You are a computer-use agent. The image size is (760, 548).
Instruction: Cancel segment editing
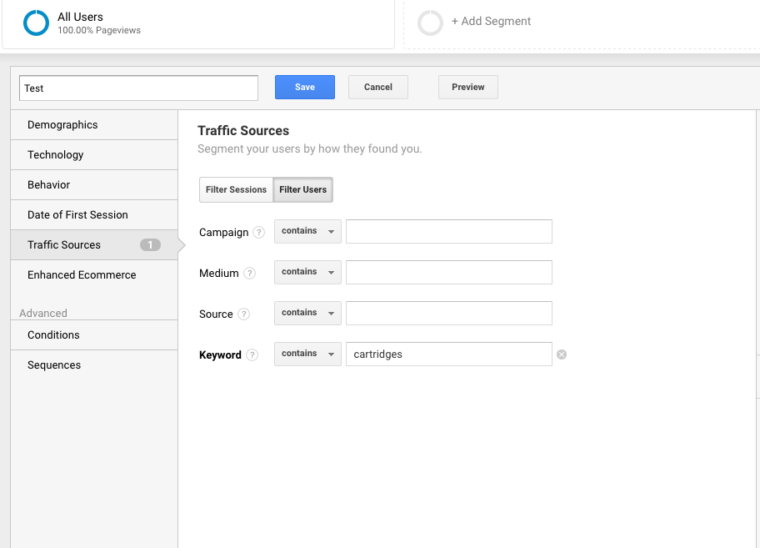pyautogui.click(x=378, y=87)
